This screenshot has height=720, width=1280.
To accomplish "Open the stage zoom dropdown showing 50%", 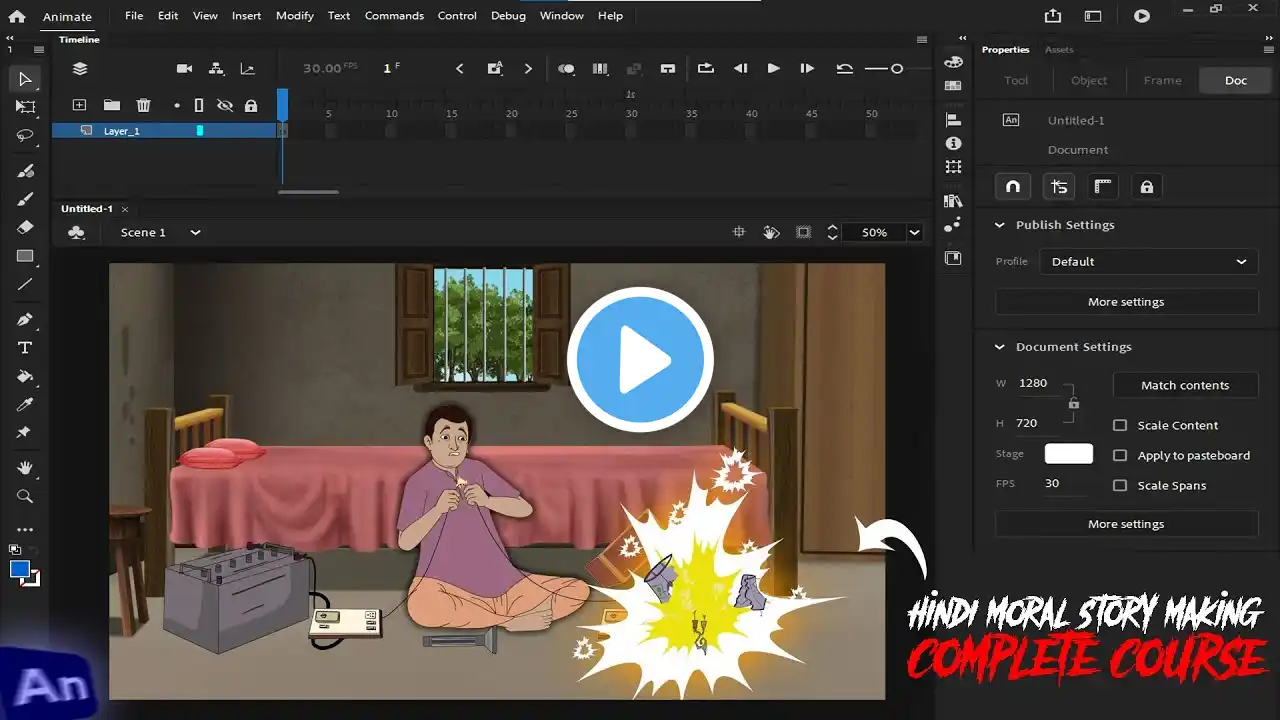I will 913,232.
